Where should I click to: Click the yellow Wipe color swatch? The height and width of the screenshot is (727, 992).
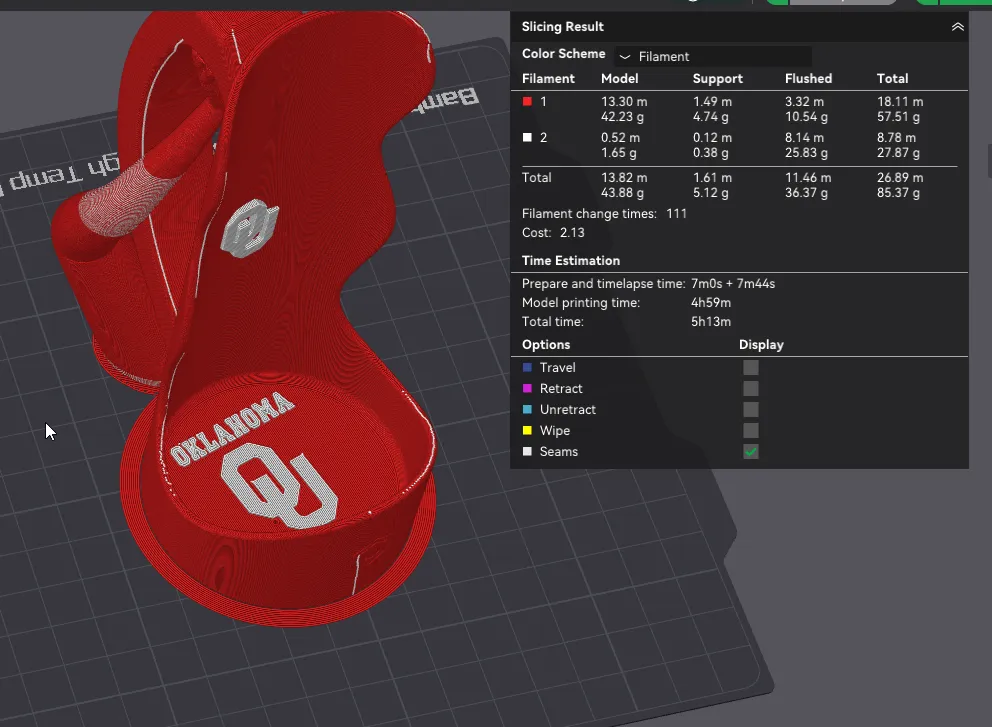[x=527, y=430]
